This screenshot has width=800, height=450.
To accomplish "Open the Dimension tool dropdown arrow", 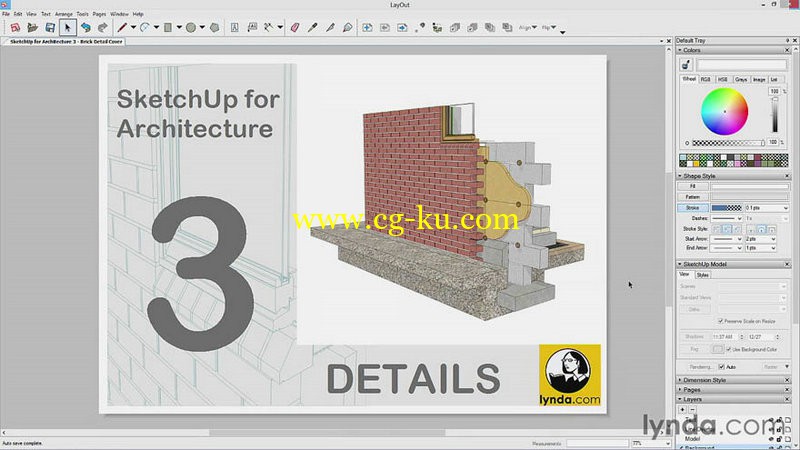I will pos(280,28).
